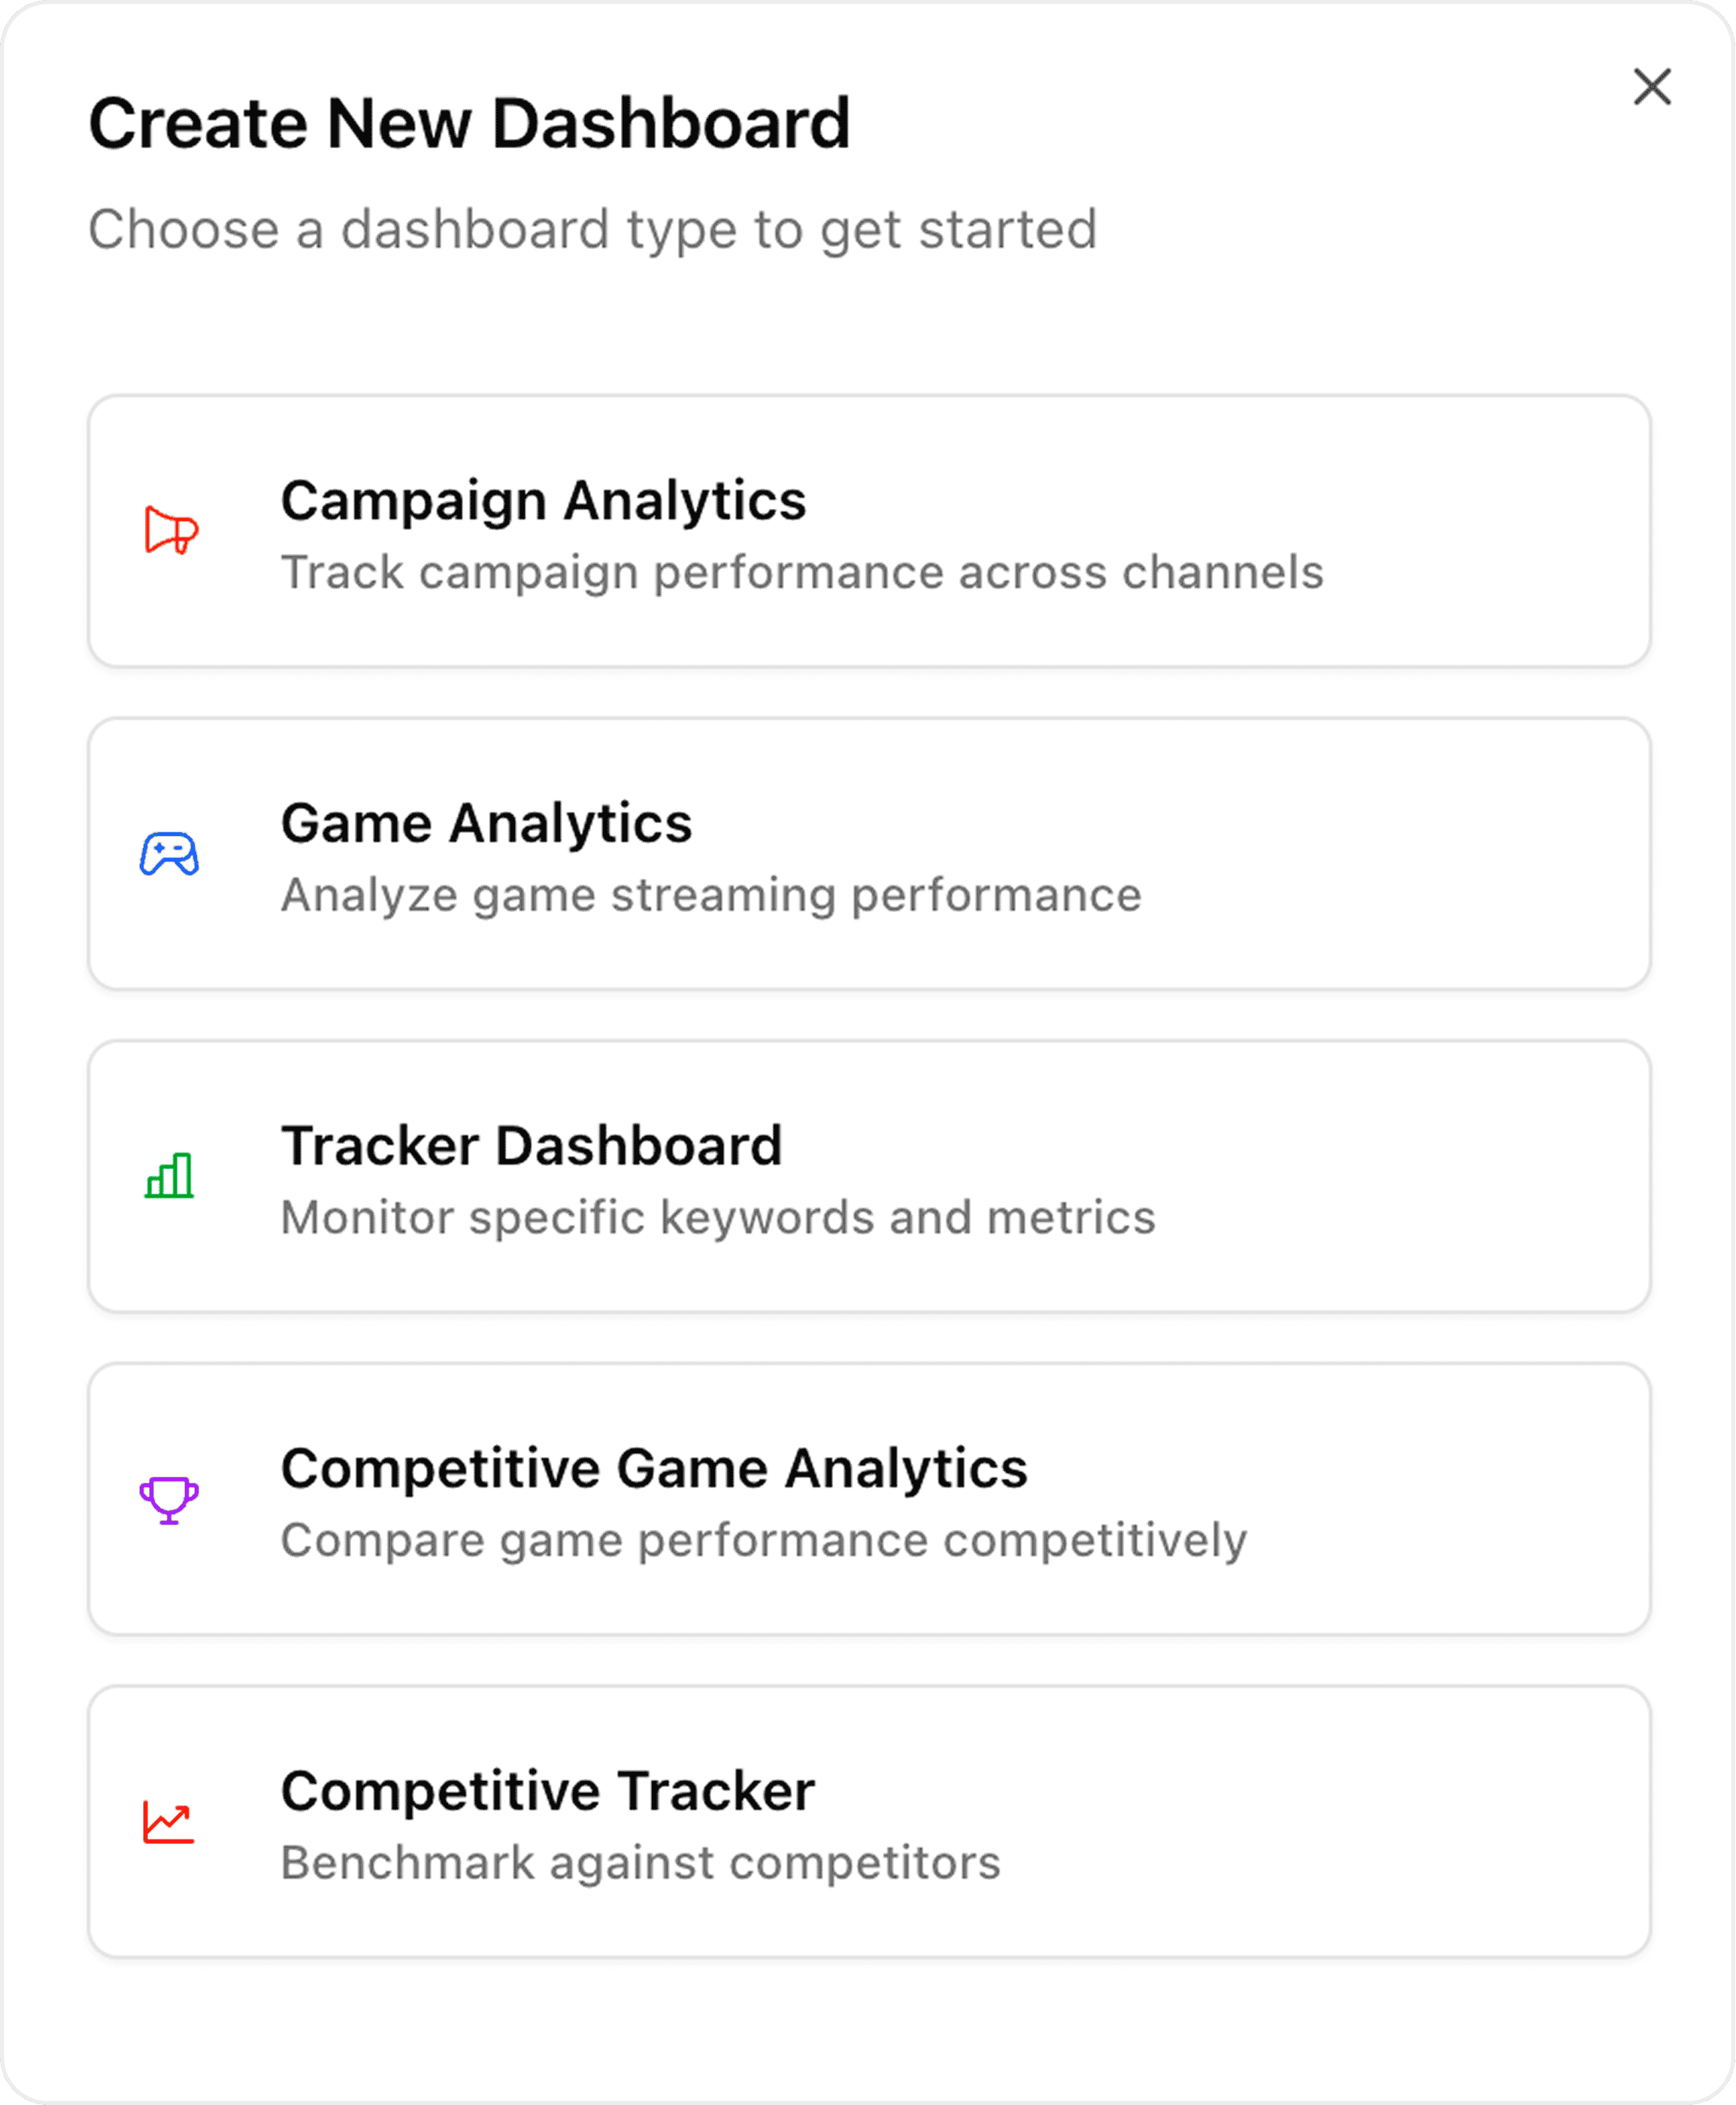Click the Benchmark against competitors text
1736x2105 pixels.
click(x=641, y=1862)
